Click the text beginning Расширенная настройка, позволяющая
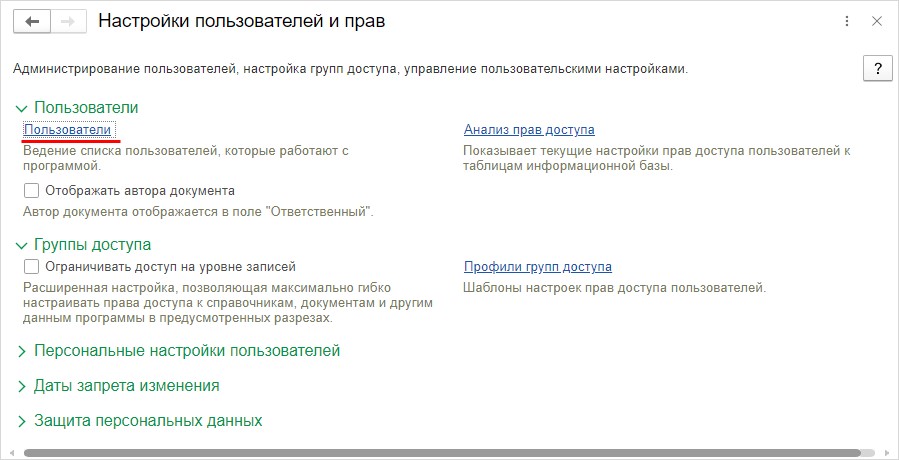 tap(228, 303)
